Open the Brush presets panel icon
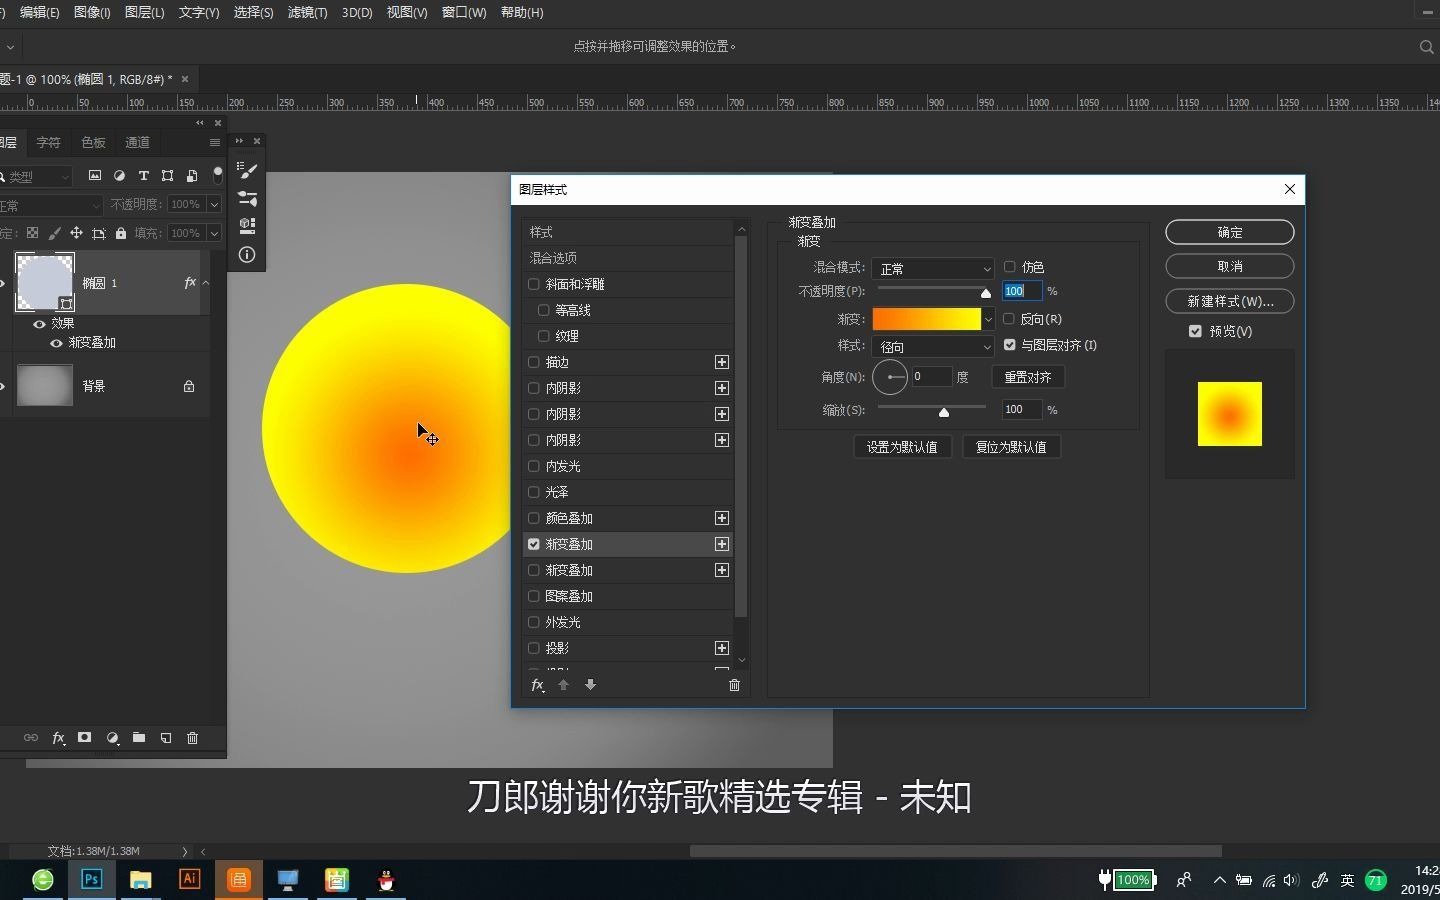This screenshot has width=1440, height=900. click(x=247, y=198)
